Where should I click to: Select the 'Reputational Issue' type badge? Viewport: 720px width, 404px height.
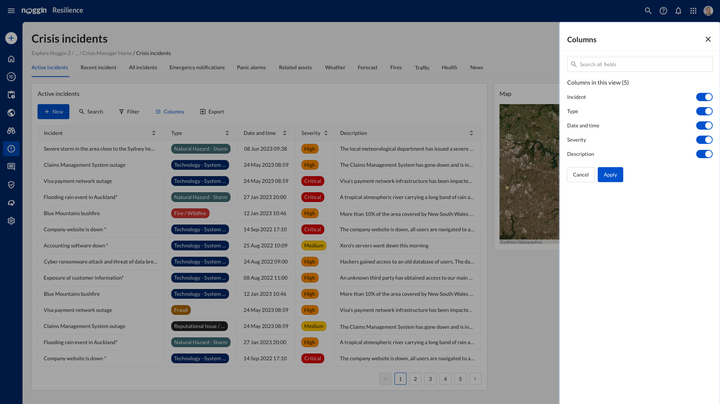[x=200, y=326]
